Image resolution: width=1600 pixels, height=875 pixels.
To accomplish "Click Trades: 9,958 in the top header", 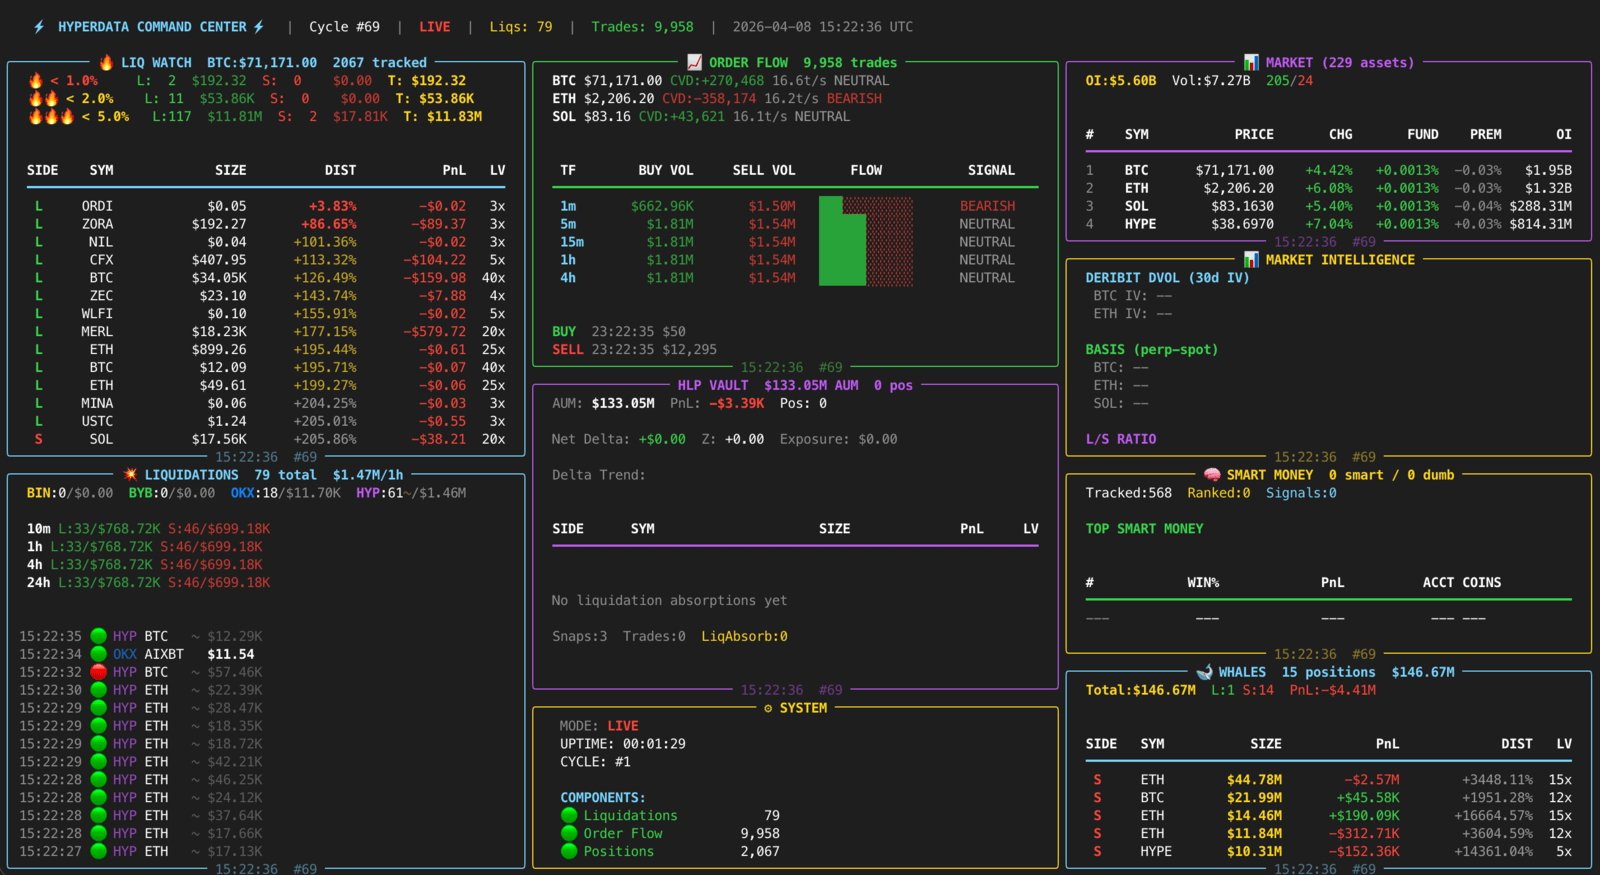I will click(x=642, y=27).
